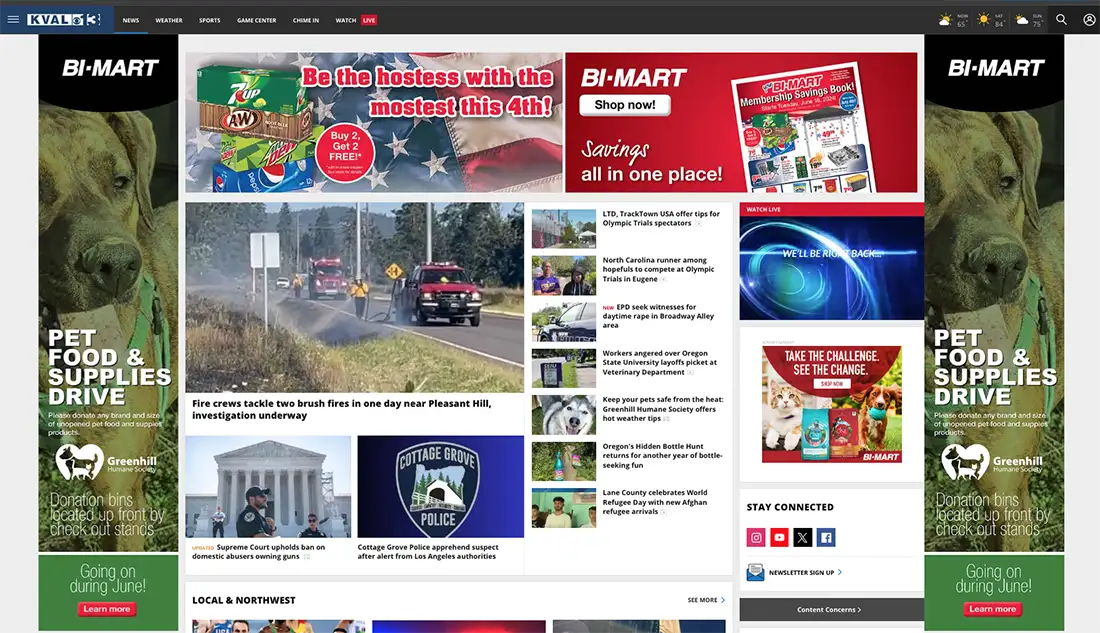Image resolution: width=1100 pixels, height=633 pixels.
Task: Open the hamburger menu icon
Action: (13, 20)
